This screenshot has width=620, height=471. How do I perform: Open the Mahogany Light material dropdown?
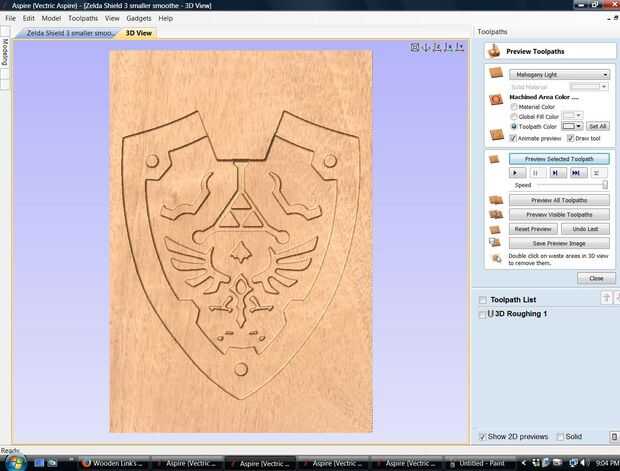(559, 74)
